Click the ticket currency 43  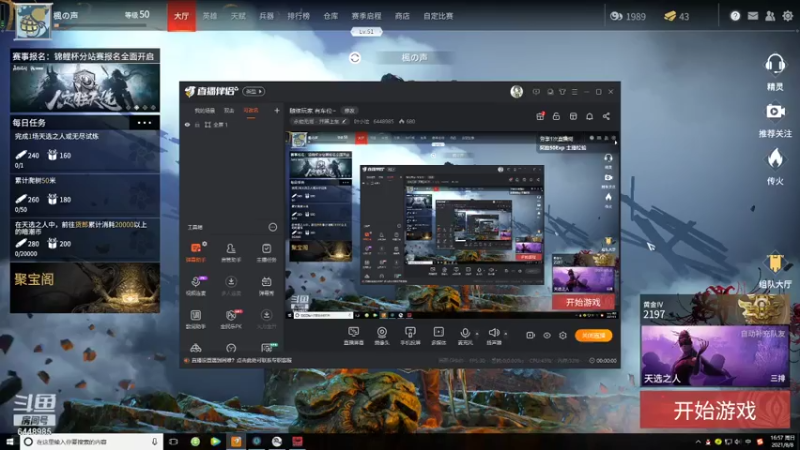pos(677,16)
